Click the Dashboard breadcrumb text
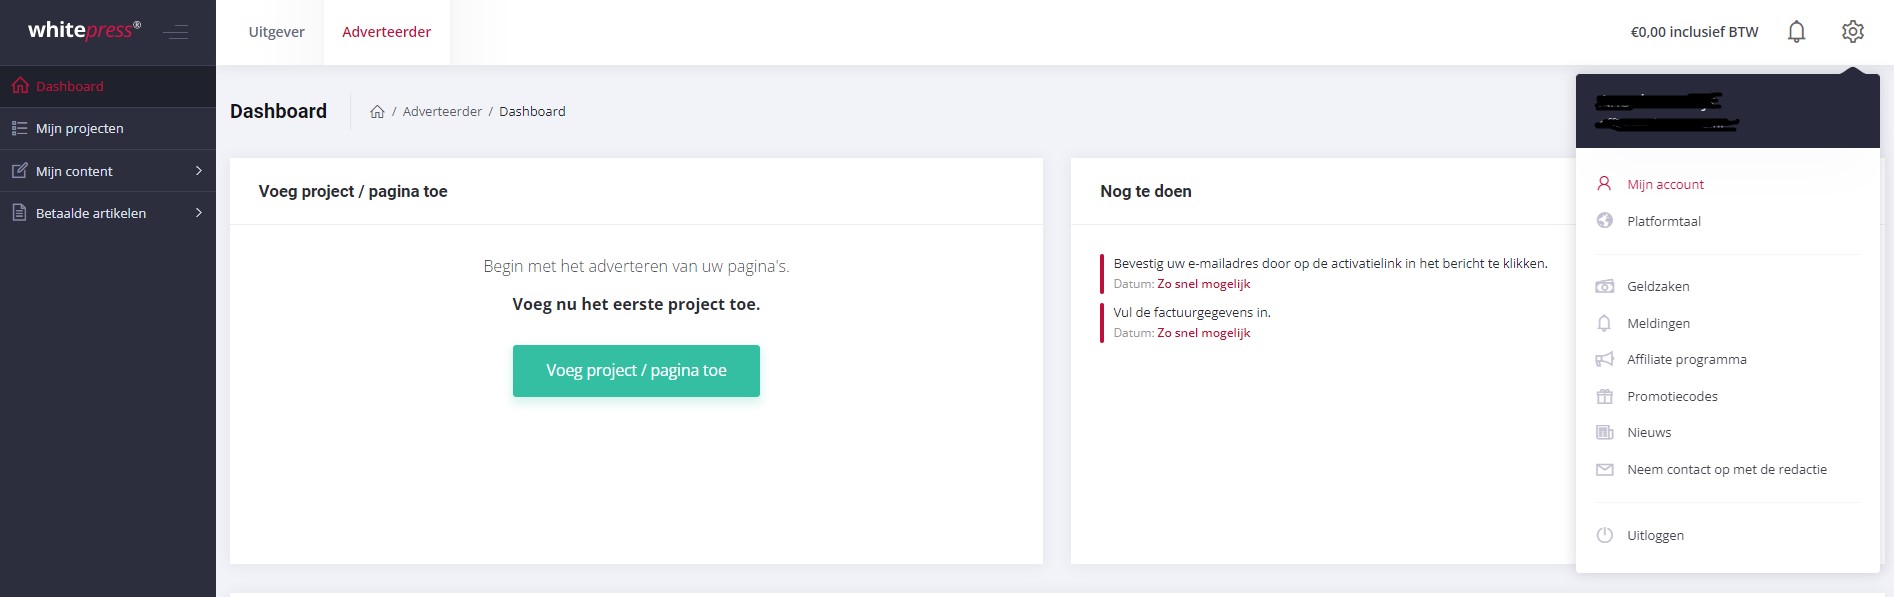Screen dimensions: 1894x597 [532, 111]
